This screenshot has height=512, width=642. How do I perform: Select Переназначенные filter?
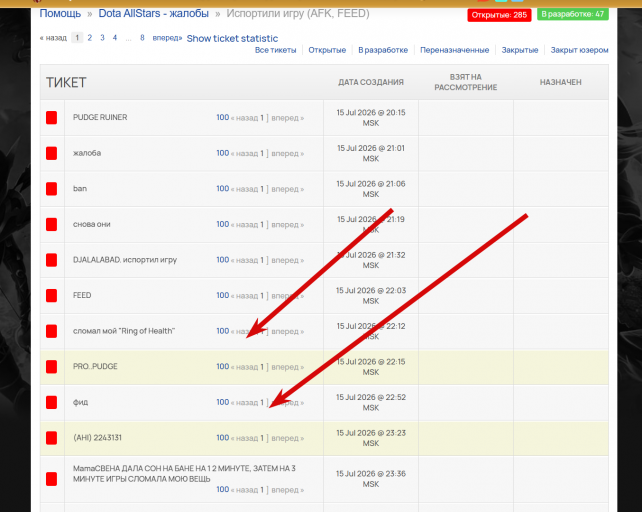(454, 50)
